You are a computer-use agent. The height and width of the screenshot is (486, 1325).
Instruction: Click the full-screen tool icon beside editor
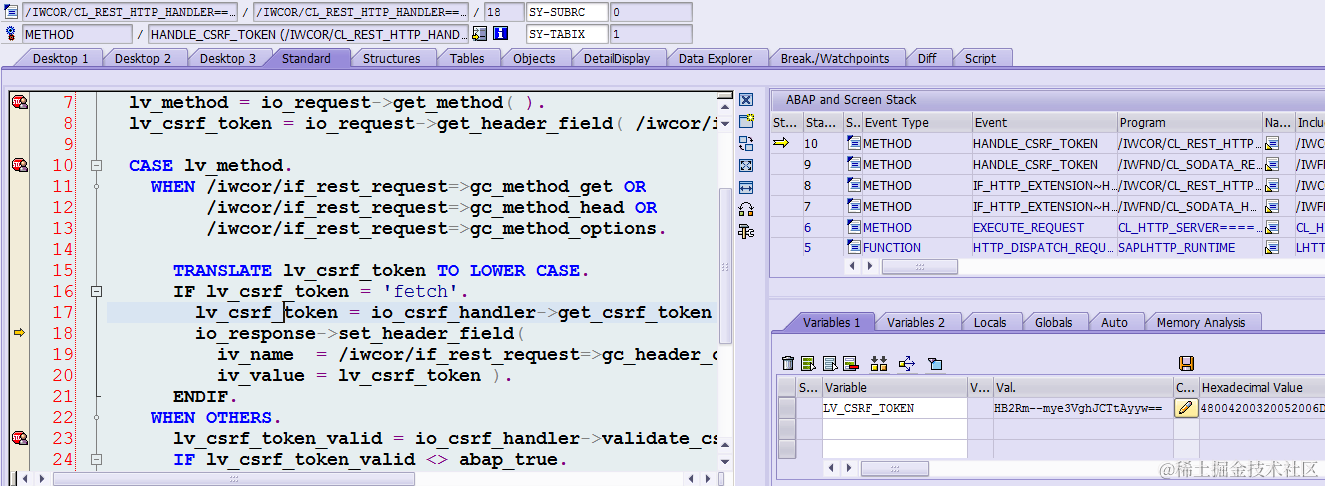point(745,166)
